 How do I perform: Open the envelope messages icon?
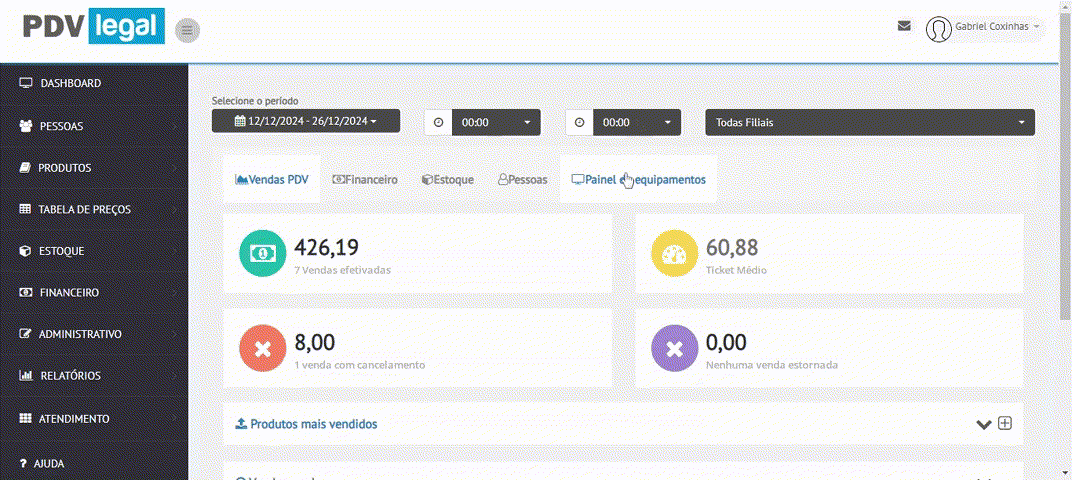pyautogui.click(x=904, y=26)
